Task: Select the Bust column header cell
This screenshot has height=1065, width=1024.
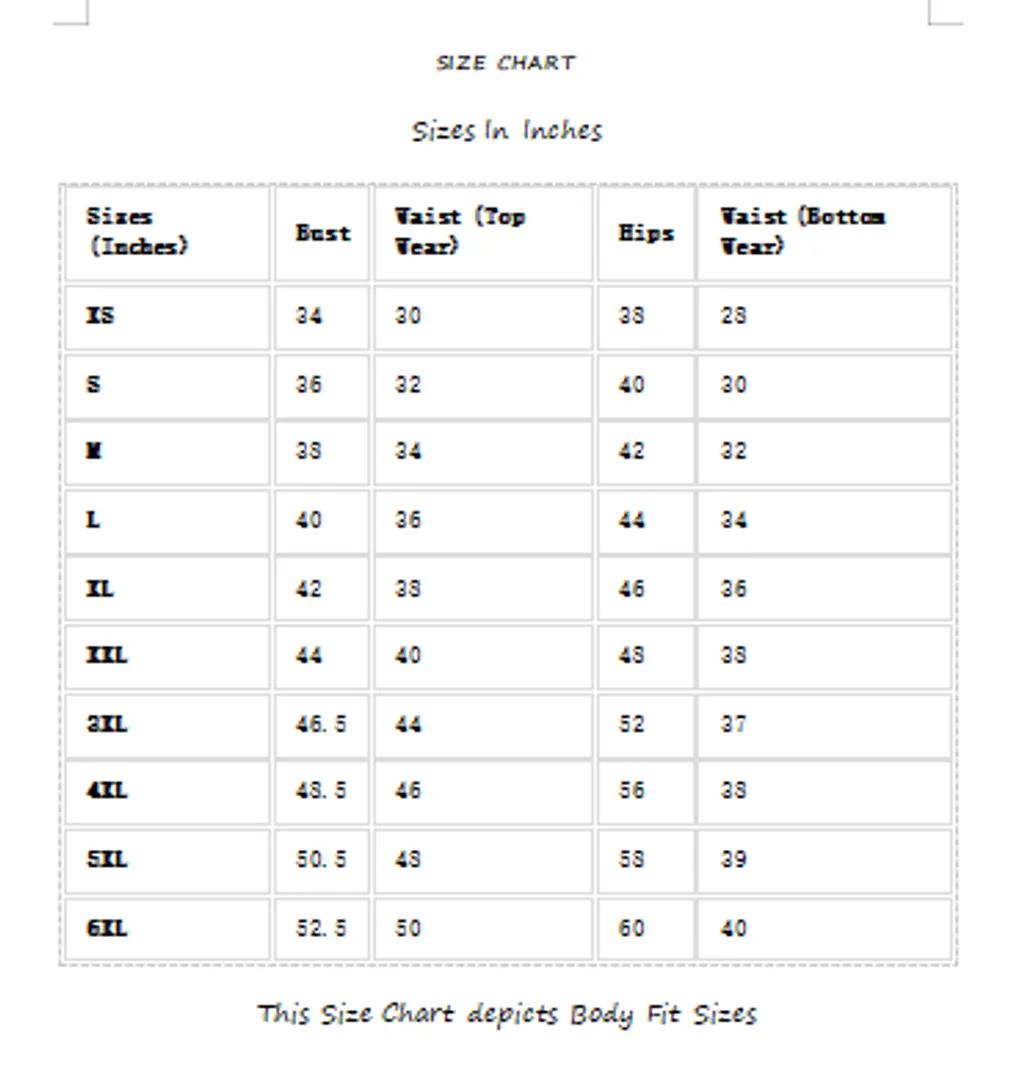Action: [x=323, y=233]
